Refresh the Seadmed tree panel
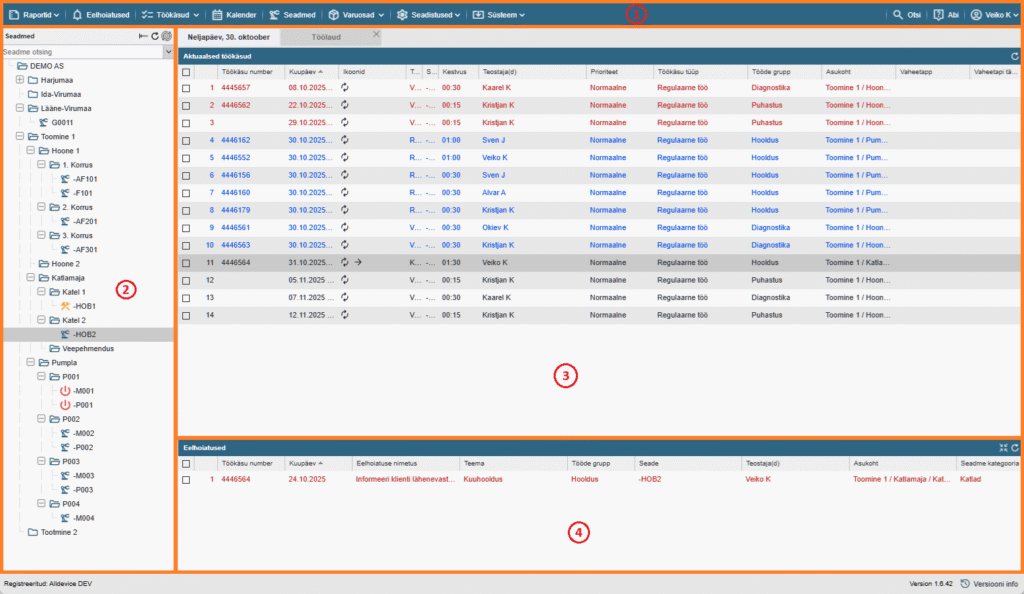The image size is (1024, 594). click(x=155, y=36)
